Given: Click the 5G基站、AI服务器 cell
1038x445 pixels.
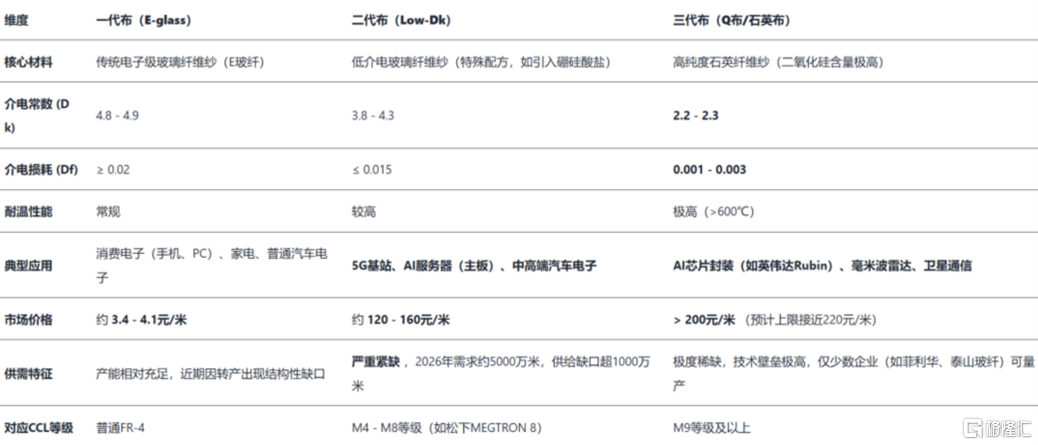Looking at the screenshot, I should click(474, 266).
